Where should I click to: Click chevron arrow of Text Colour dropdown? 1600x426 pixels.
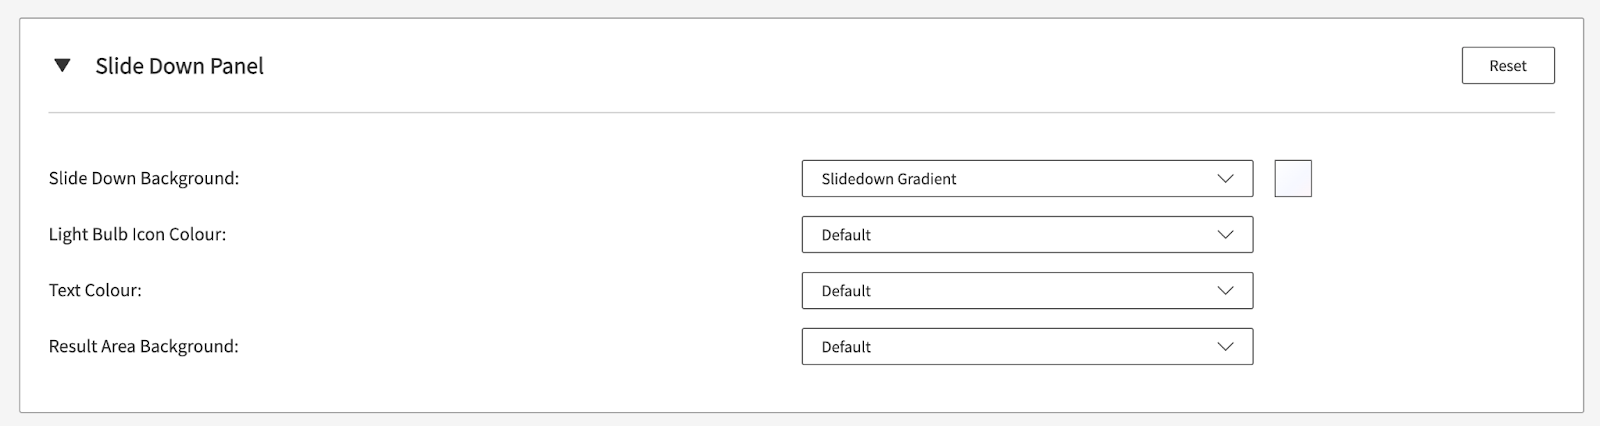[1225, 291]
